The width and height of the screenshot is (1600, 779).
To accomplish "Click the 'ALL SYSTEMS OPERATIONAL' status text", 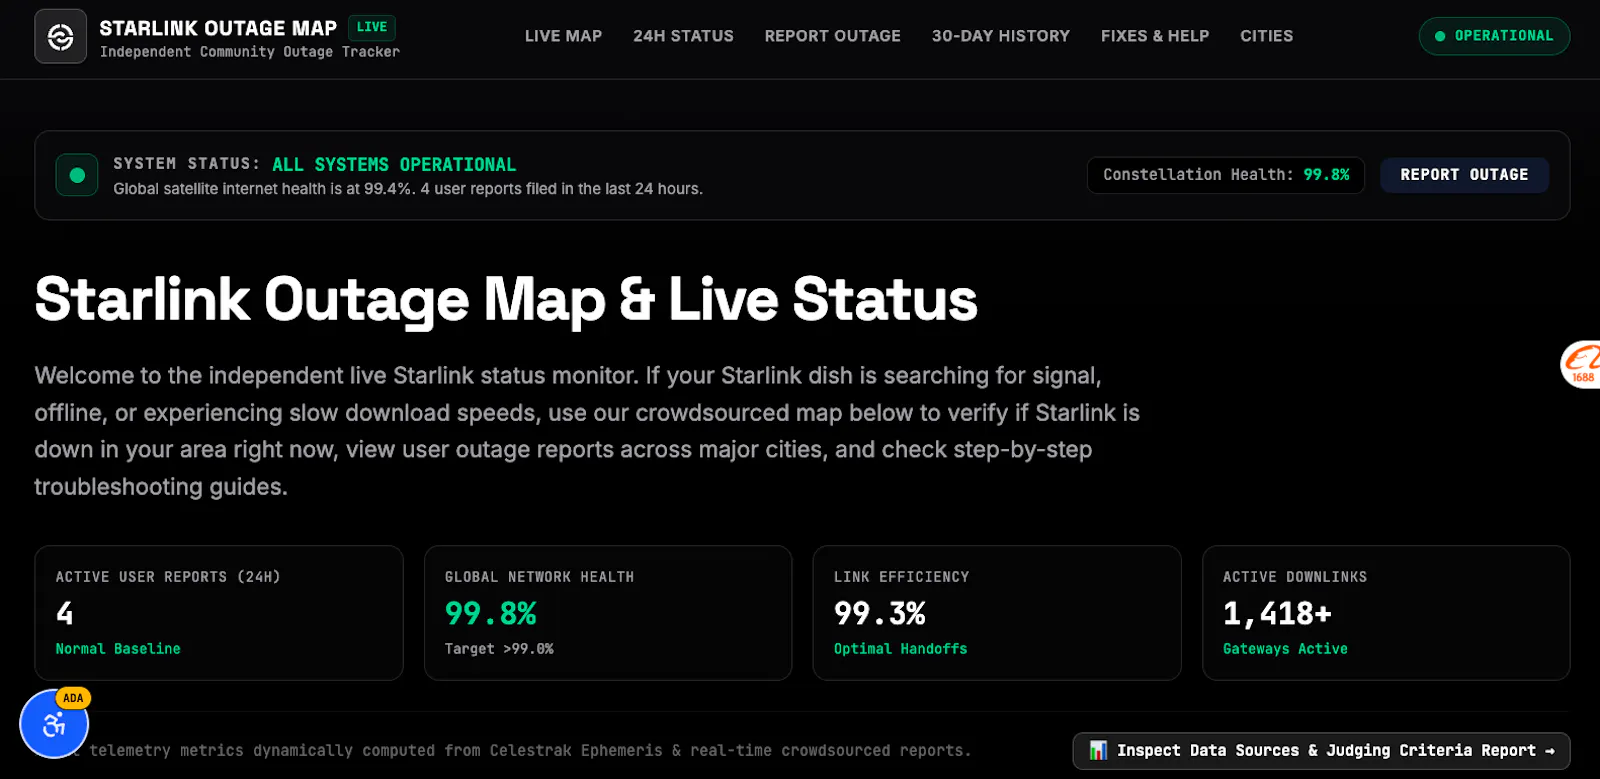I will tap(394, 164).
